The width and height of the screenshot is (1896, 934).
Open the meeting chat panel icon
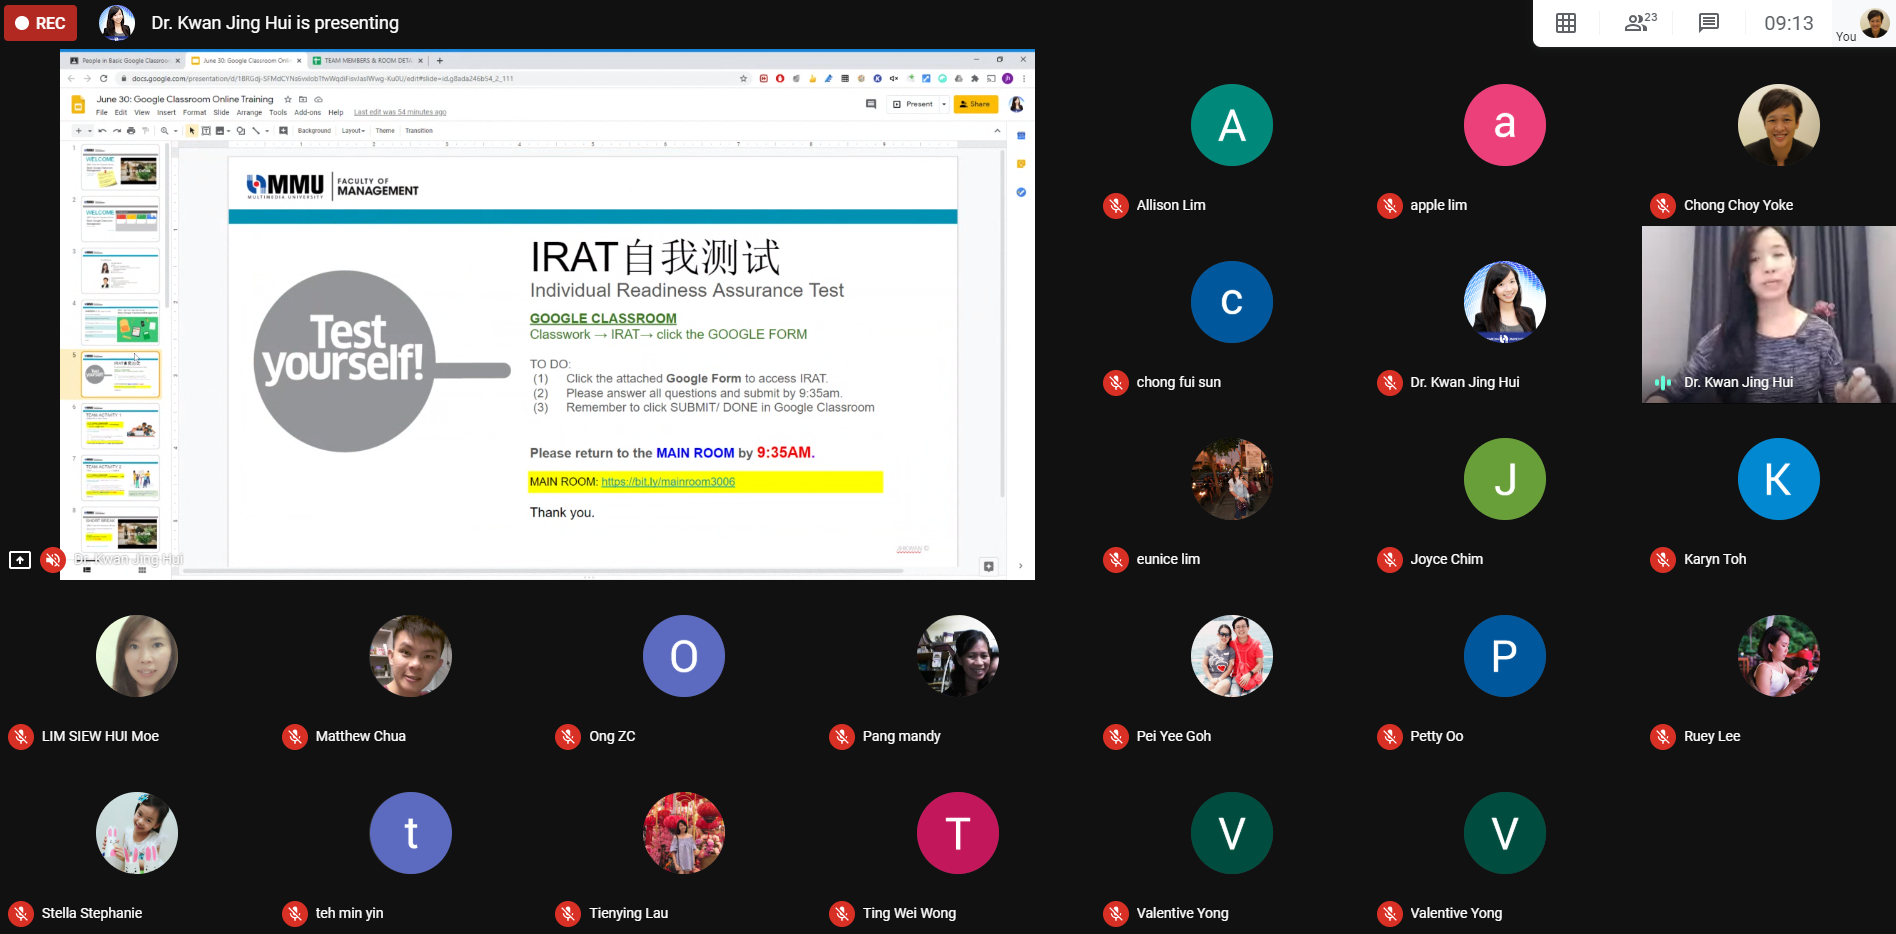[1709, 23]
